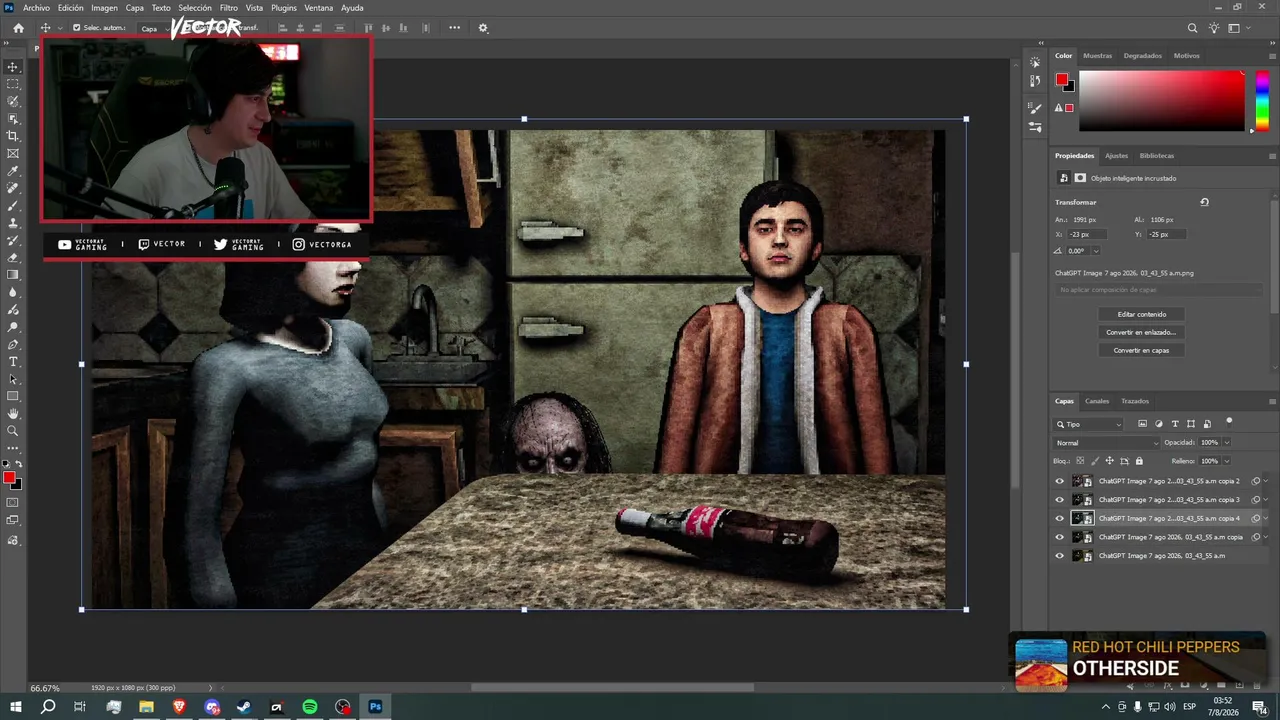
Task: Click the Convertir en capas button
Action: (x=1141, y=350)
